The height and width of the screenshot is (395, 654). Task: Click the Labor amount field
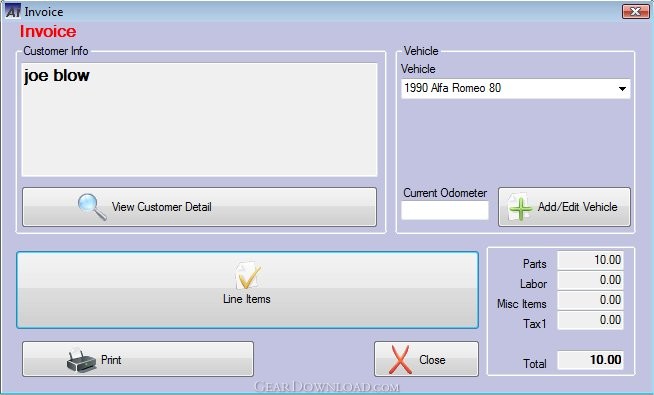pyautogui.click(x=591, y=280)
